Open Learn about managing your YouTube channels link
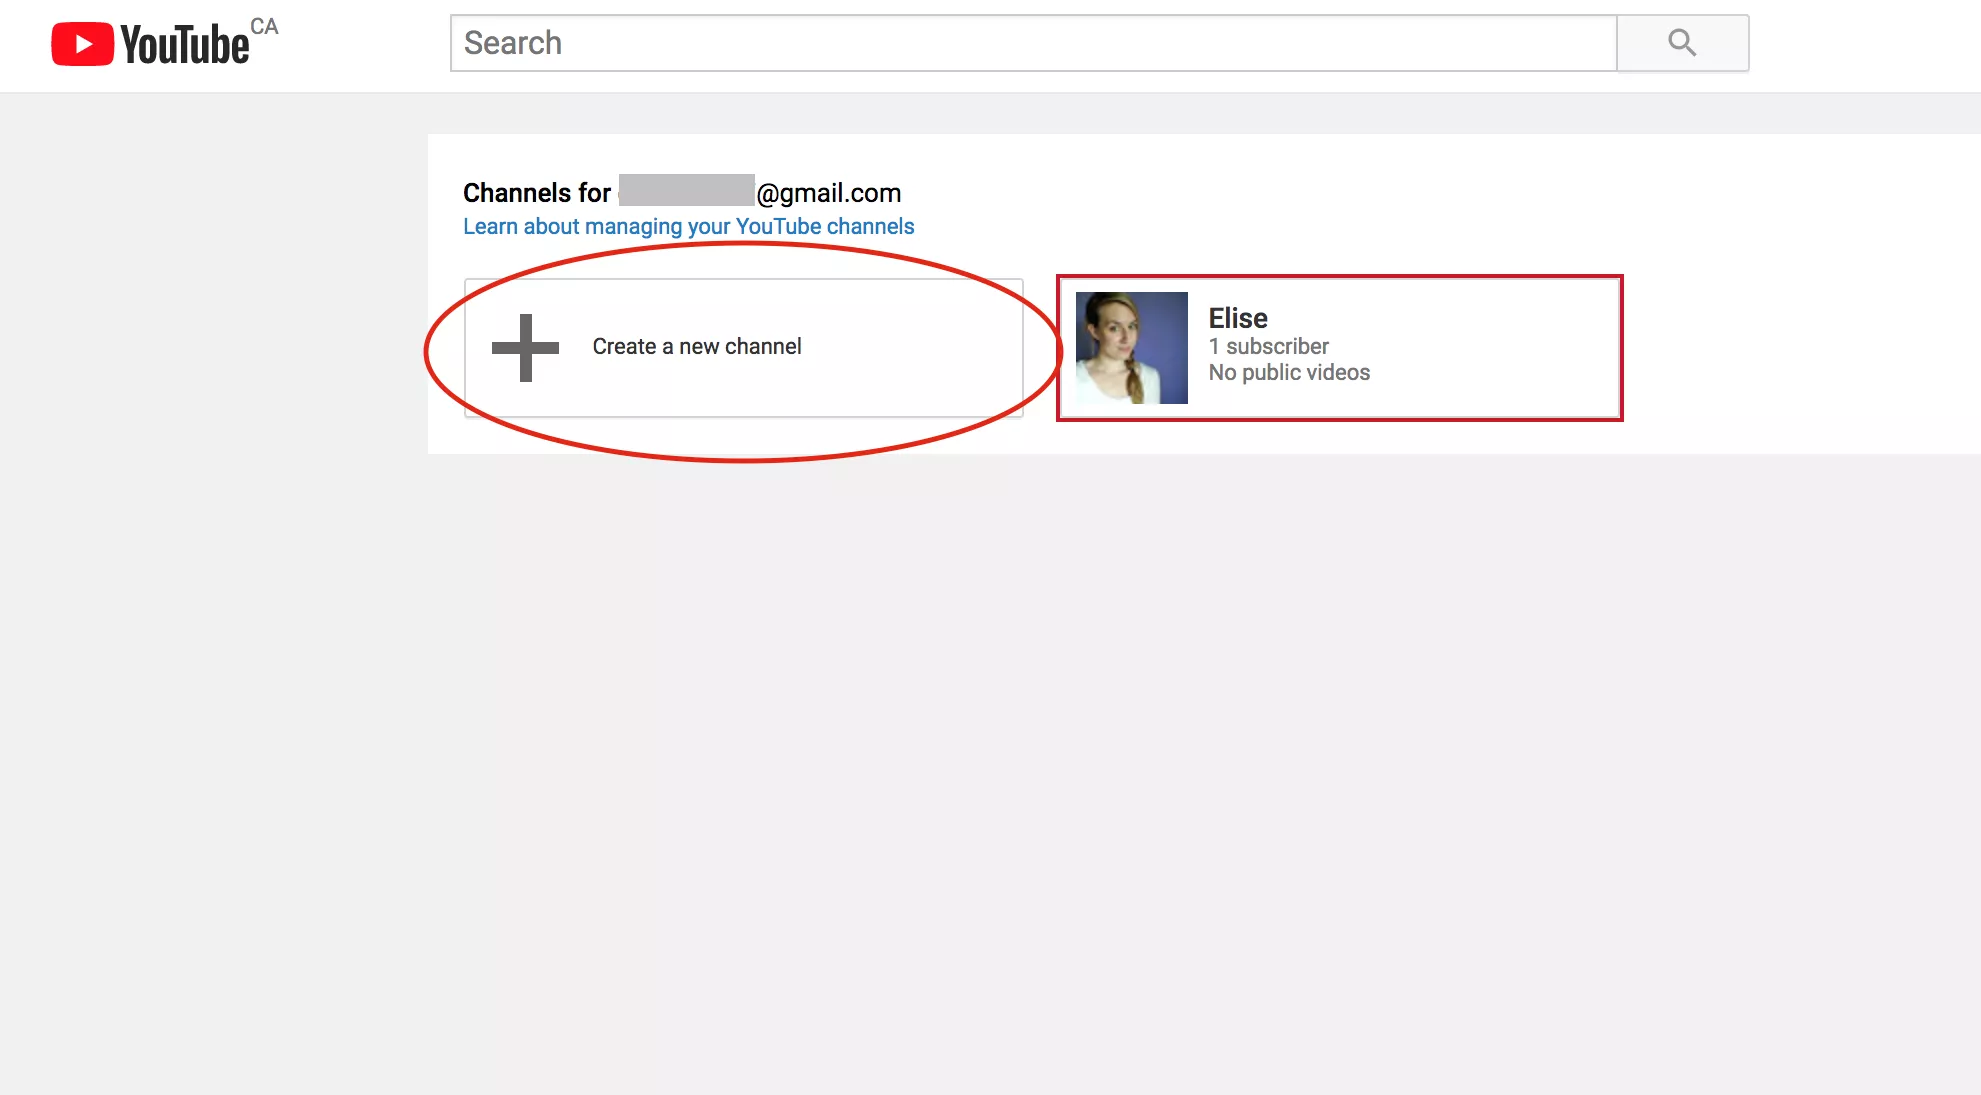The width and height of the screenshot is (1981, 1095). 688,227
